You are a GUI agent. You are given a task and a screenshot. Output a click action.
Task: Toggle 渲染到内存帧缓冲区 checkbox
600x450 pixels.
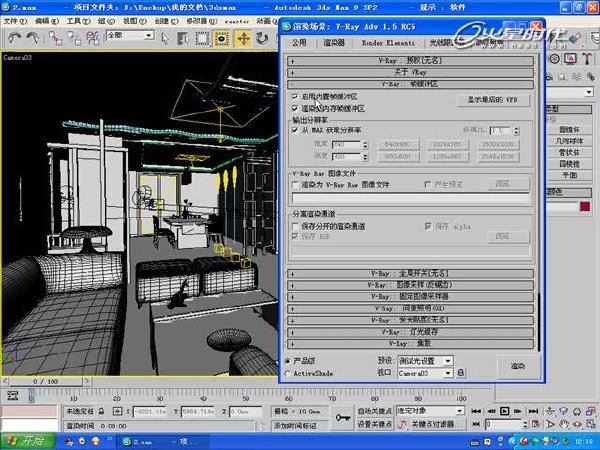pyautogui.click(x=295, y=109)
